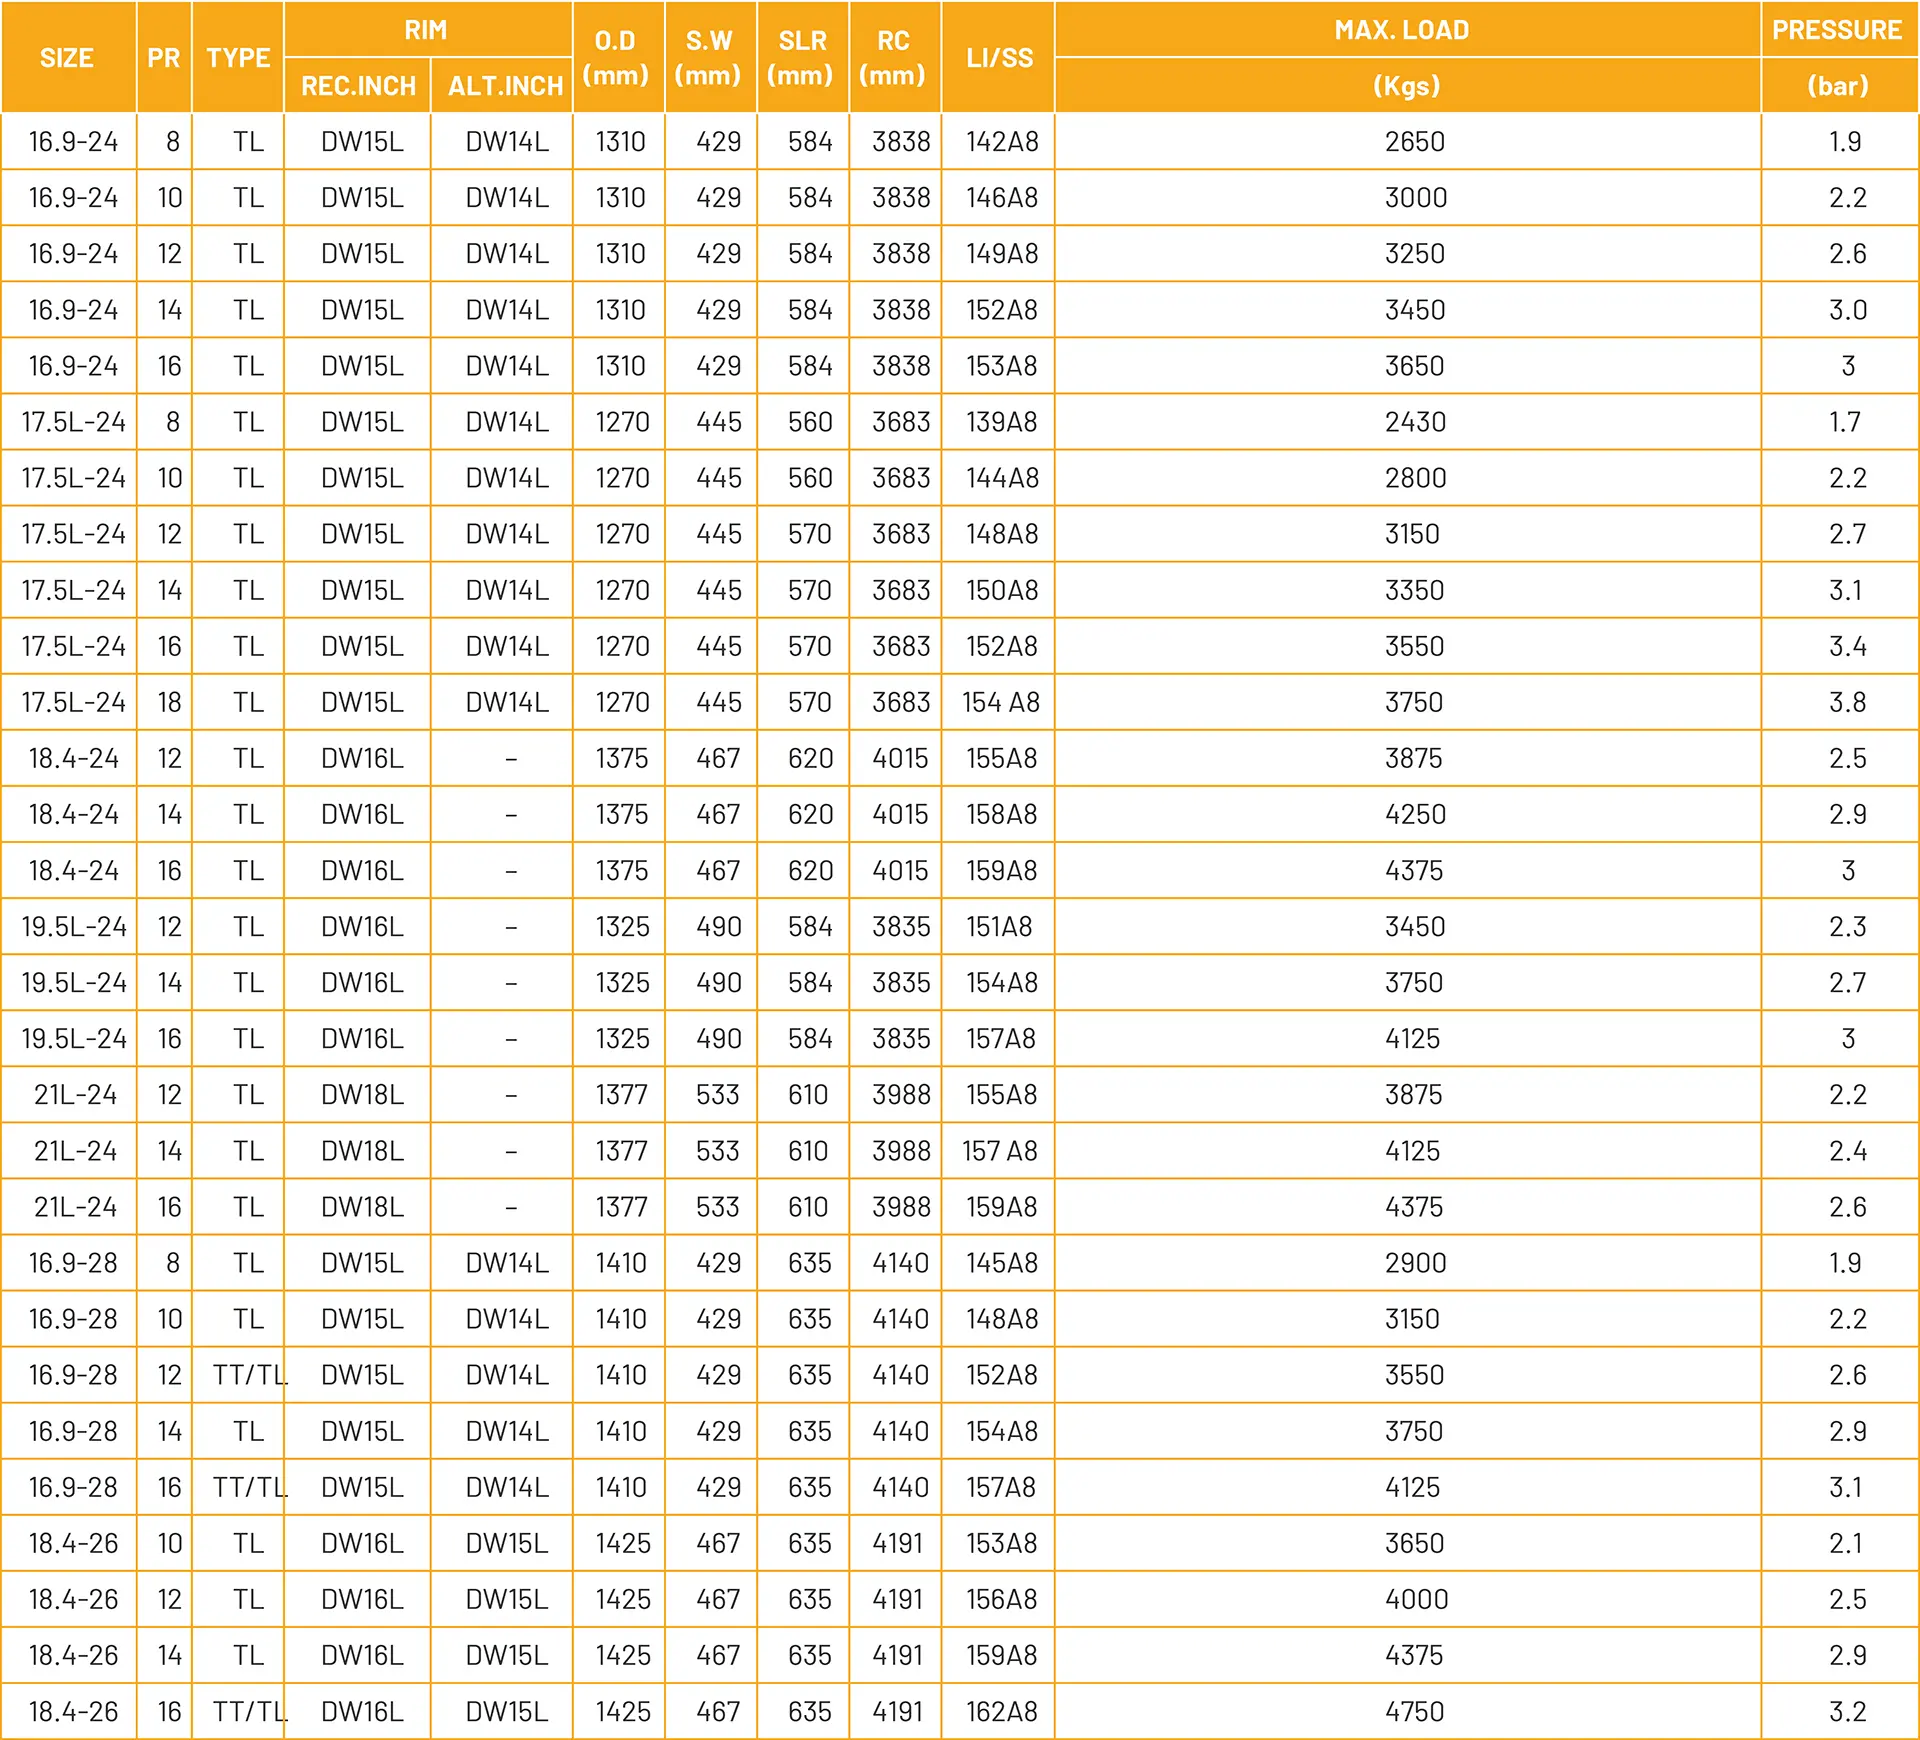The image size is (1920, 1740).
Task: Click the TYPE column header
Action: pyautogui.click(x=238, y=58)
